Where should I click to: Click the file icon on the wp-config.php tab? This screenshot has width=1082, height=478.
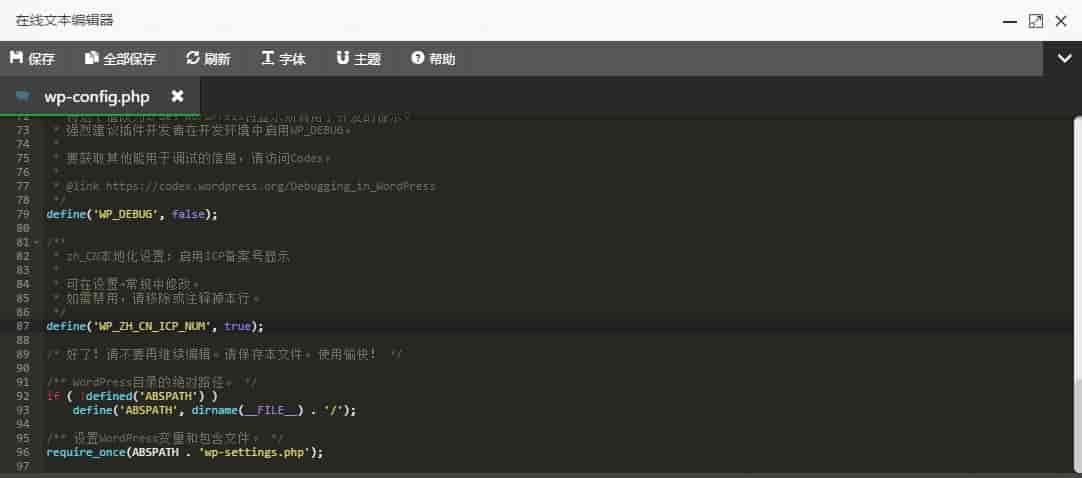pyautogui.click(x=22, y=96)
